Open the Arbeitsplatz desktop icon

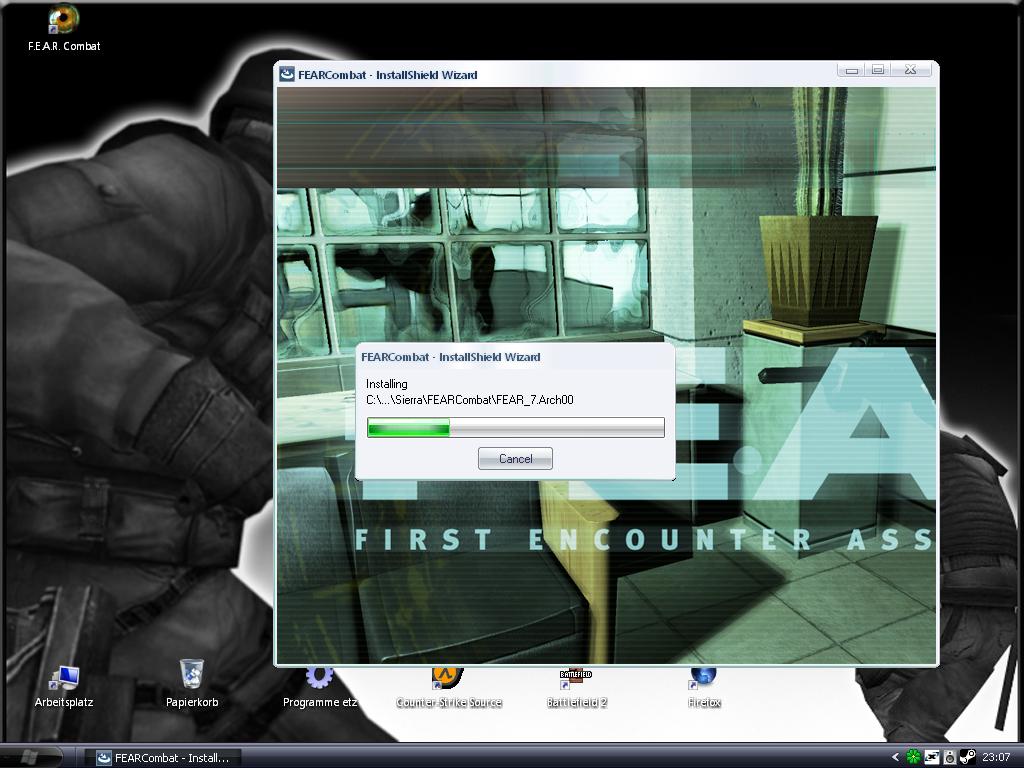pos(64,685)
